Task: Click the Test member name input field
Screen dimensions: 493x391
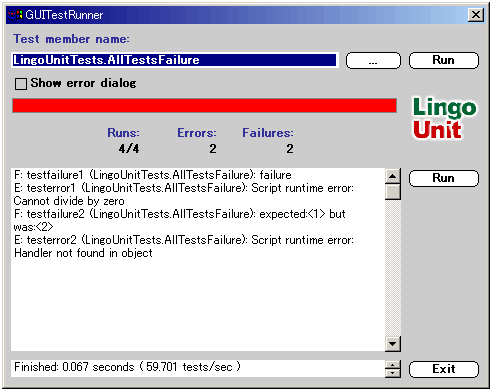Action: tap(175, 60)
